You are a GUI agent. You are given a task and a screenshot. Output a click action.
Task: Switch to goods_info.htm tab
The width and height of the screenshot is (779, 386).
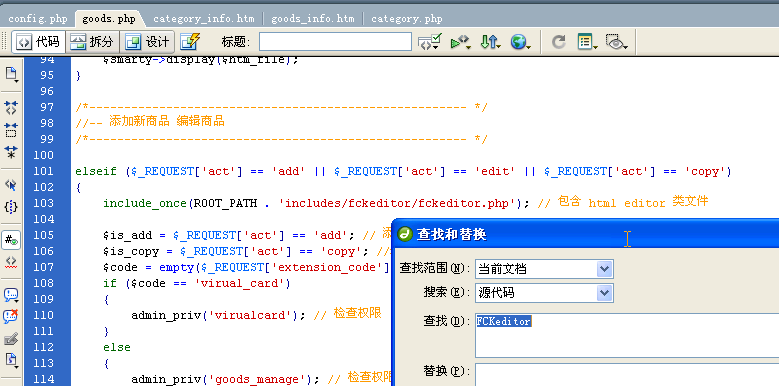pyautogui.click(x=312, y=19)
